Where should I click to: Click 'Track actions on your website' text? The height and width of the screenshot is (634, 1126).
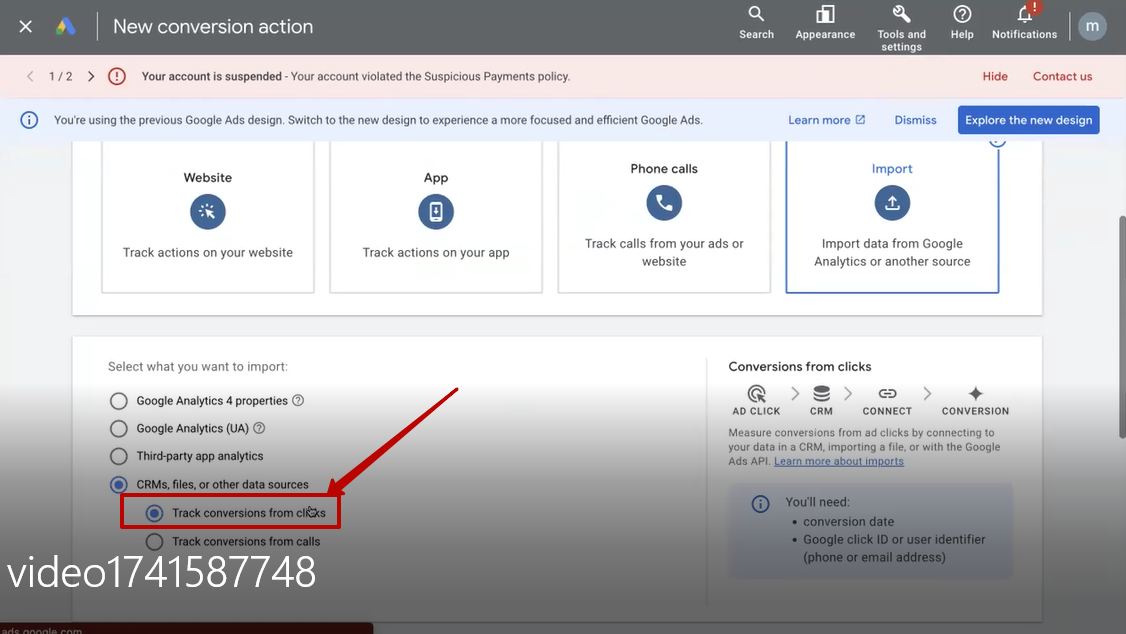click(208, 252)
